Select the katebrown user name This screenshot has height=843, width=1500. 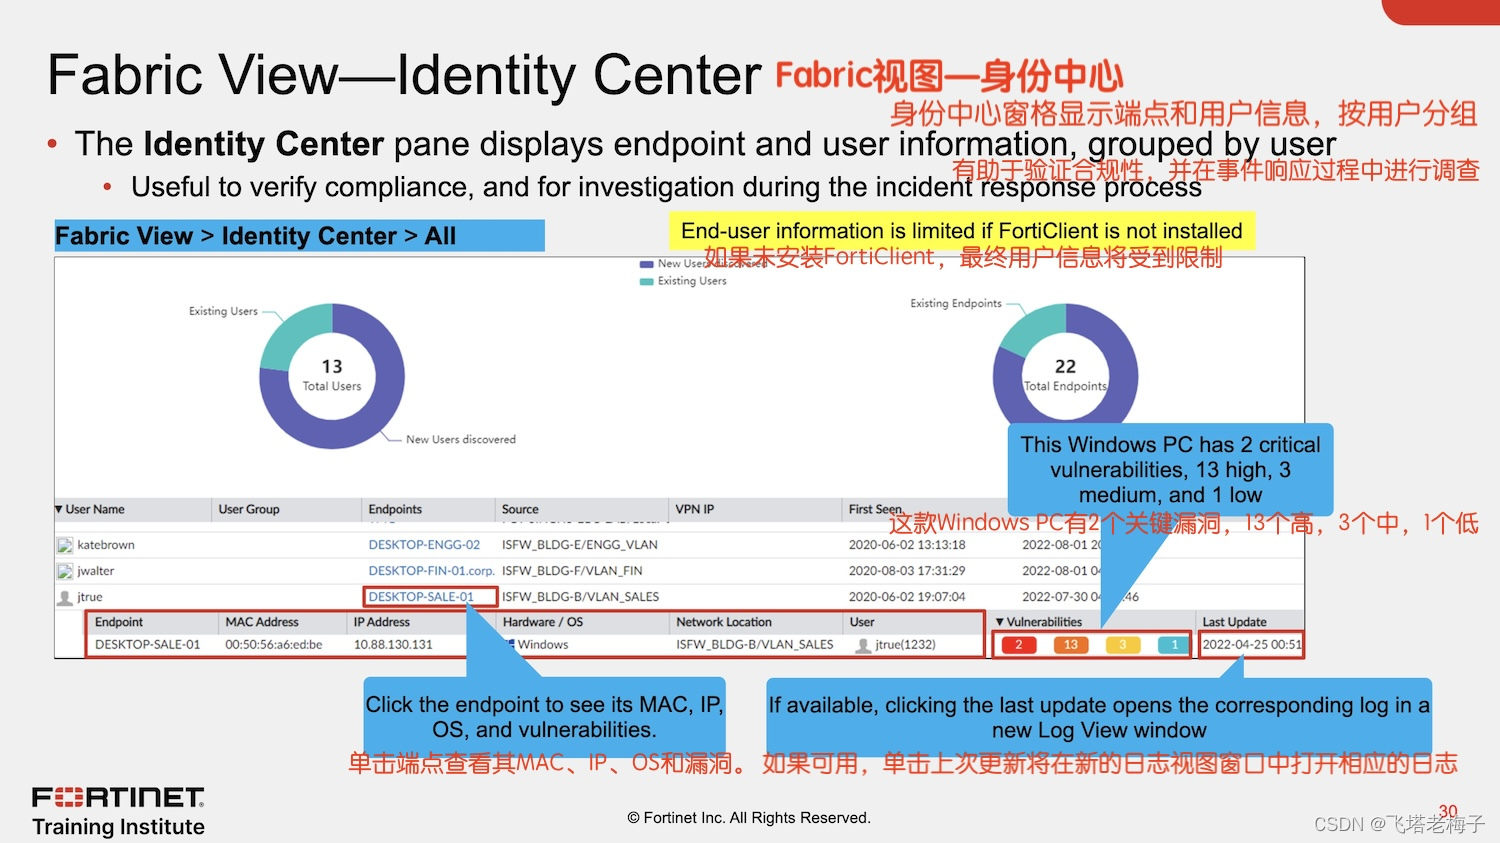coord(106,545)
